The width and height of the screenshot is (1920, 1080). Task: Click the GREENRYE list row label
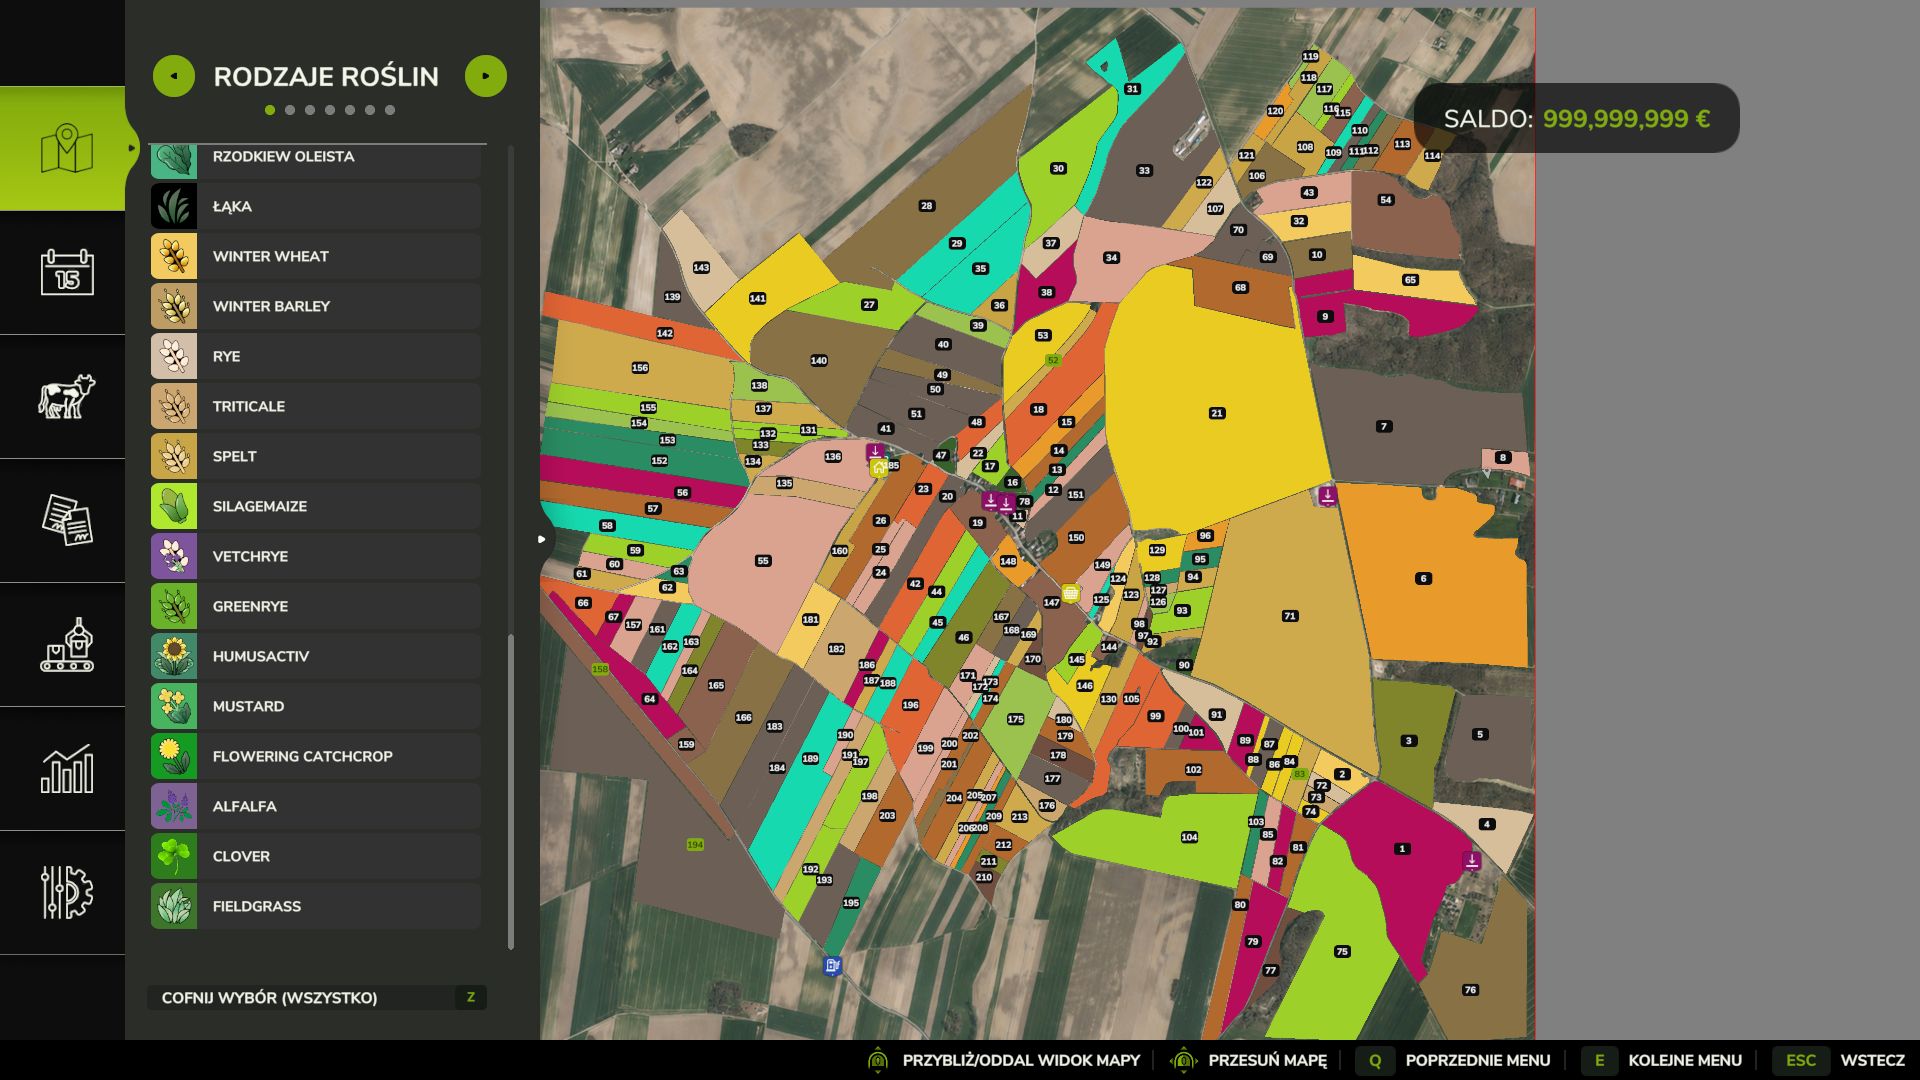point(250,606)
